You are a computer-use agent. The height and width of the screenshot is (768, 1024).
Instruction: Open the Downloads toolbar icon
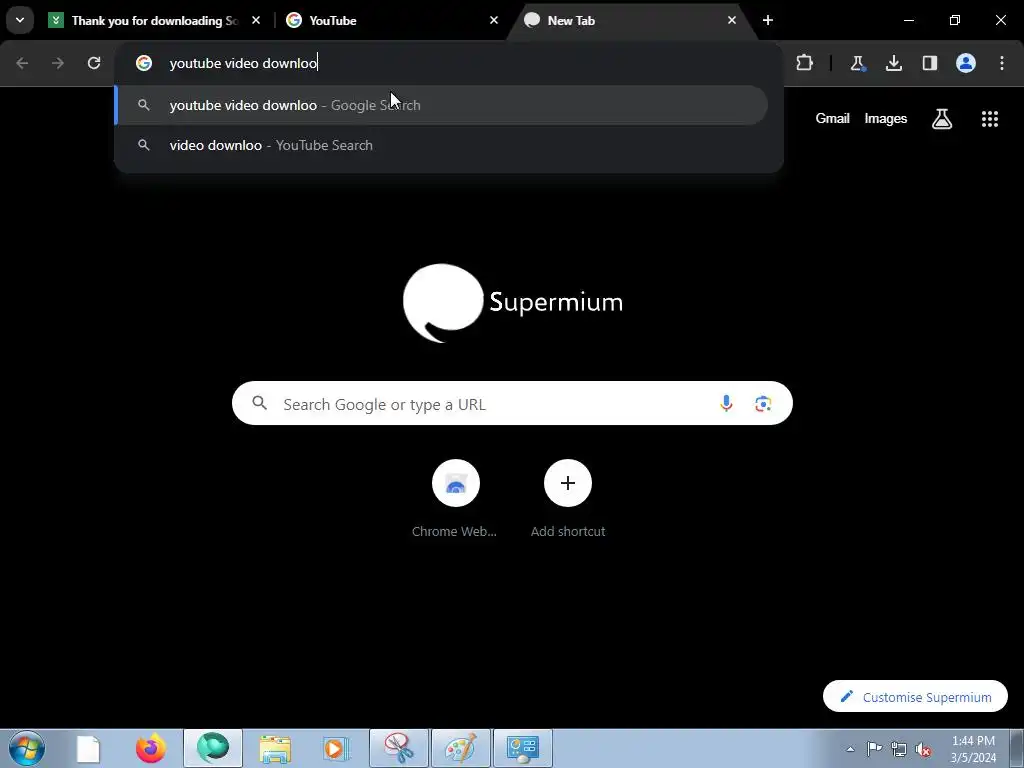click(893, 63)
